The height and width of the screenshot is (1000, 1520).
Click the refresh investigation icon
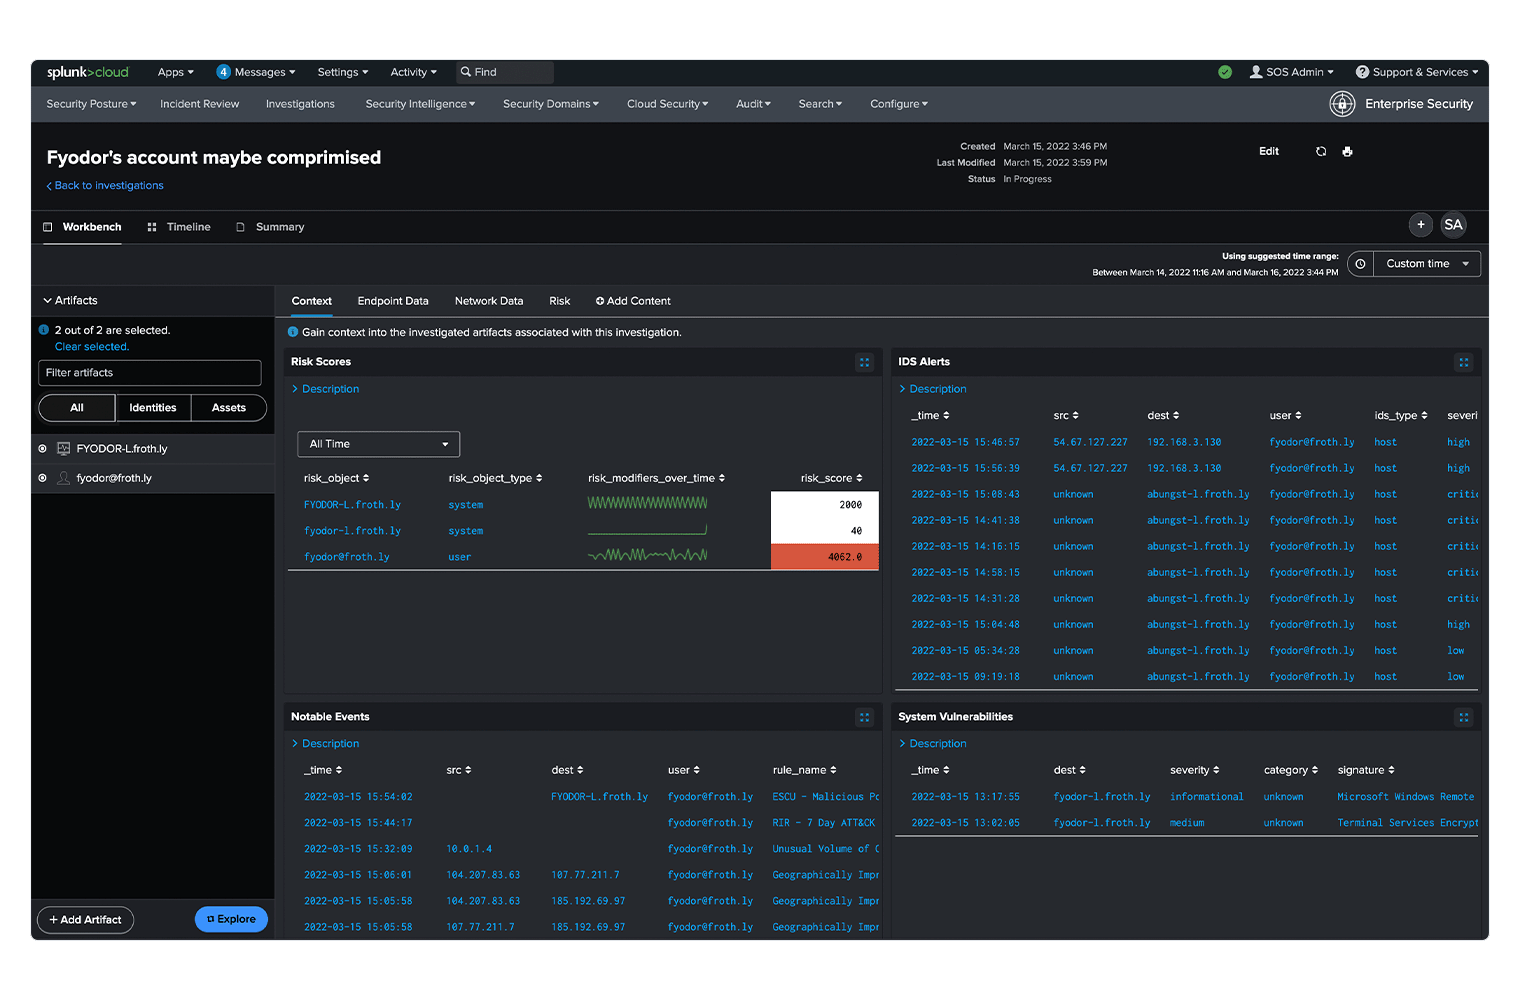click(x=1321, y=151)
